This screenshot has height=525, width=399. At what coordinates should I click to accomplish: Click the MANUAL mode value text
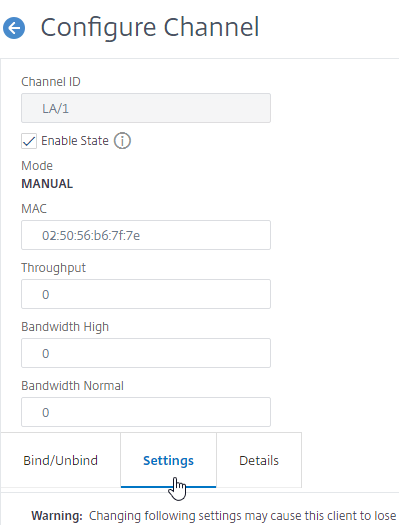pos(47,184)
